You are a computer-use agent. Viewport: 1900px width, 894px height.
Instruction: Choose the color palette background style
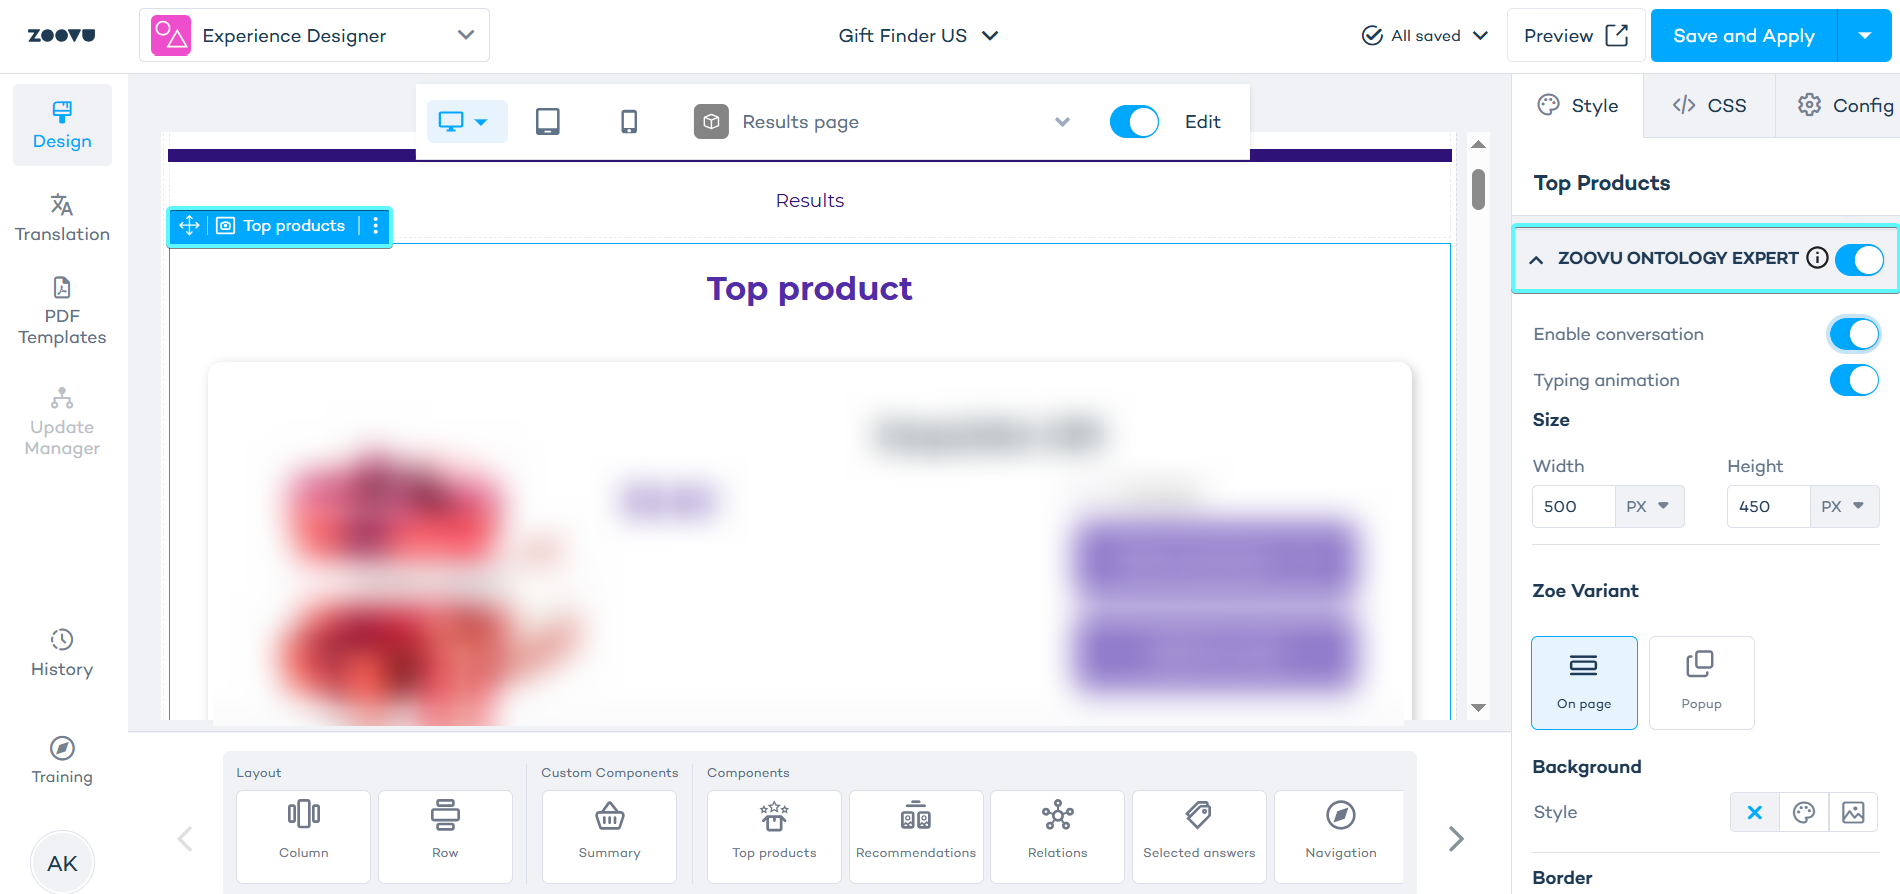pos(1804,812)
